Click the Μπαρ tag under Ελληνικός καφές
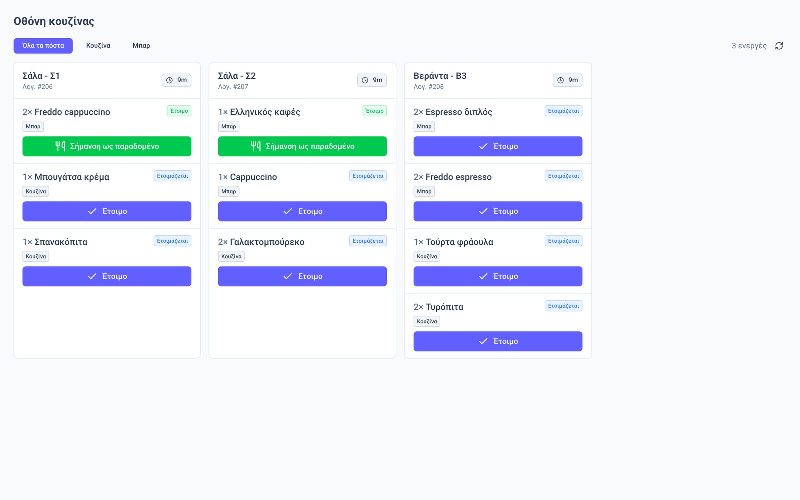 click(229, 127)
